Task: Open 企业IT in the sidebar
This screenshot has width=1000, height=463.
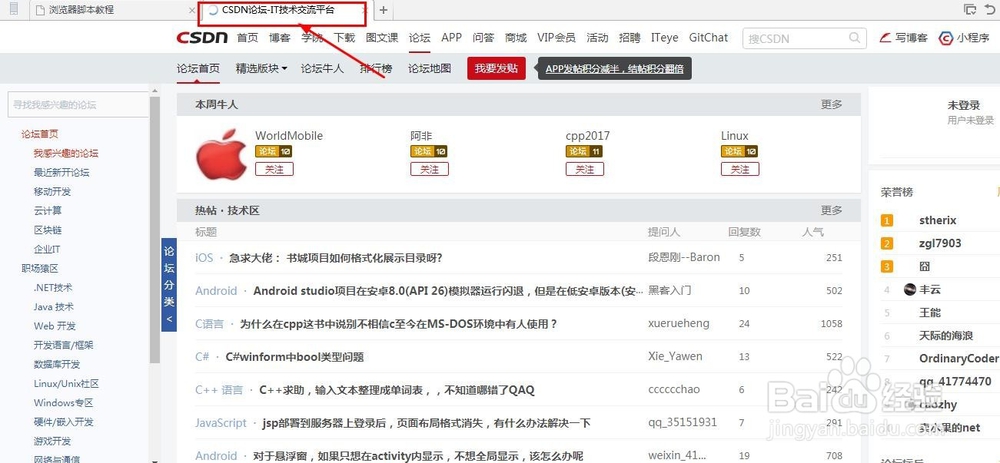Action: click(47, 249)
